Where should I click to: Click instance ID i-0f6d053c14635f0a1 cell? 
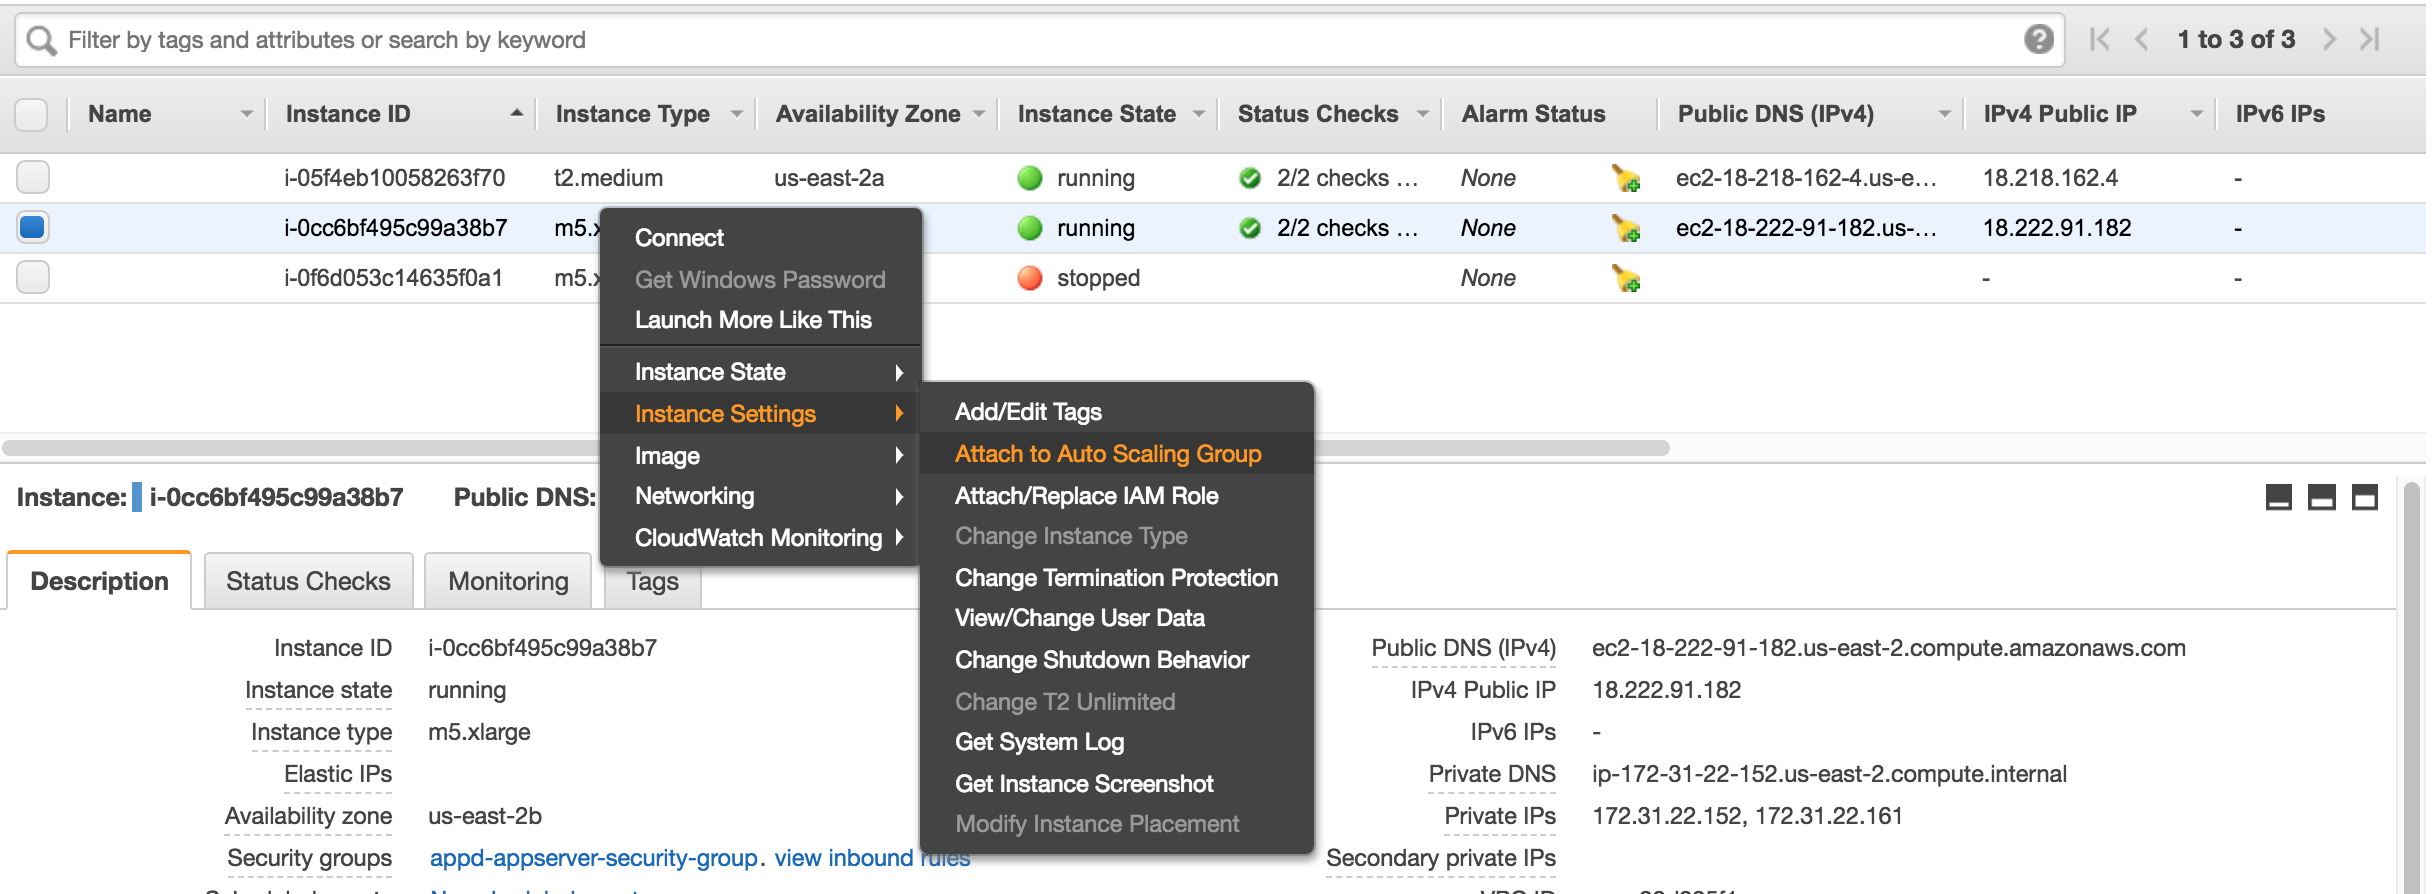[x=393, y=278]
